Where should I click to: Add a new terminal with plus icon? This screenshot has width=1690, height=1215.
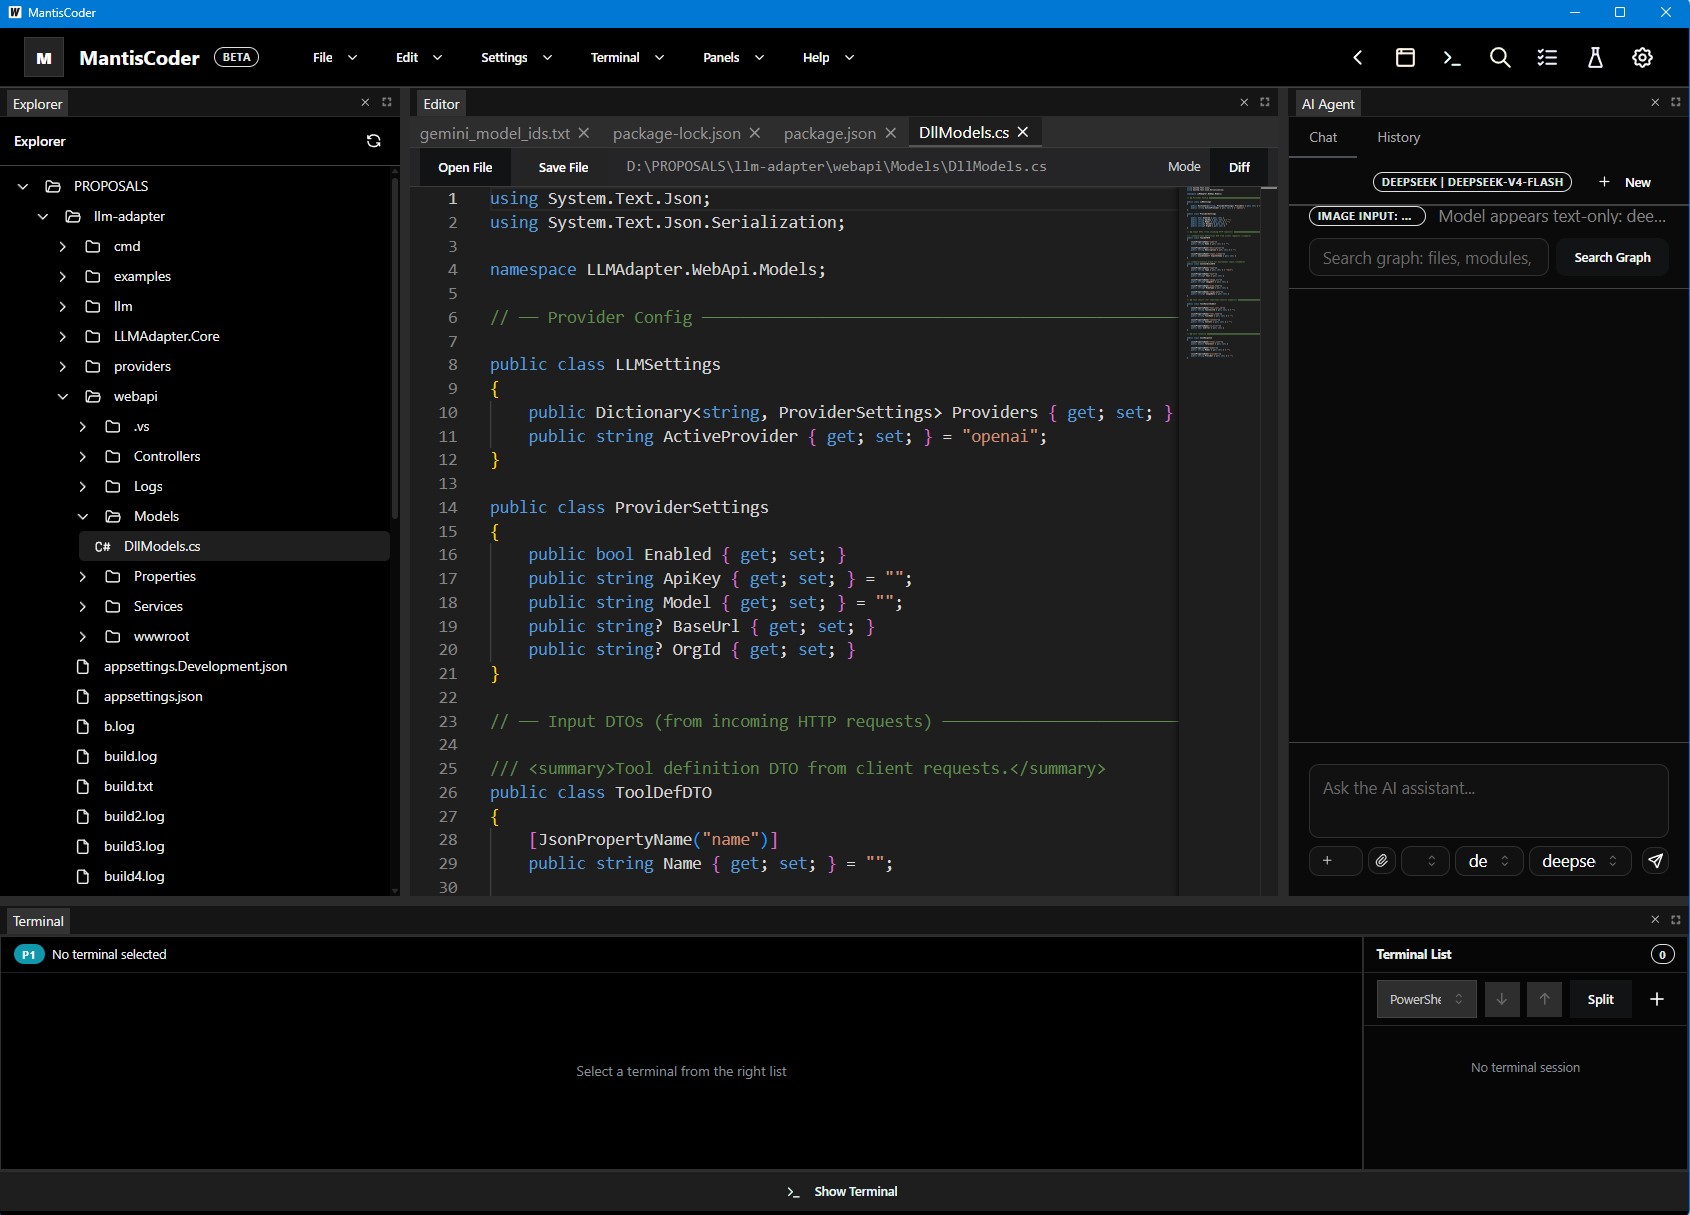pyautogui.click(x=1657, y=999)
